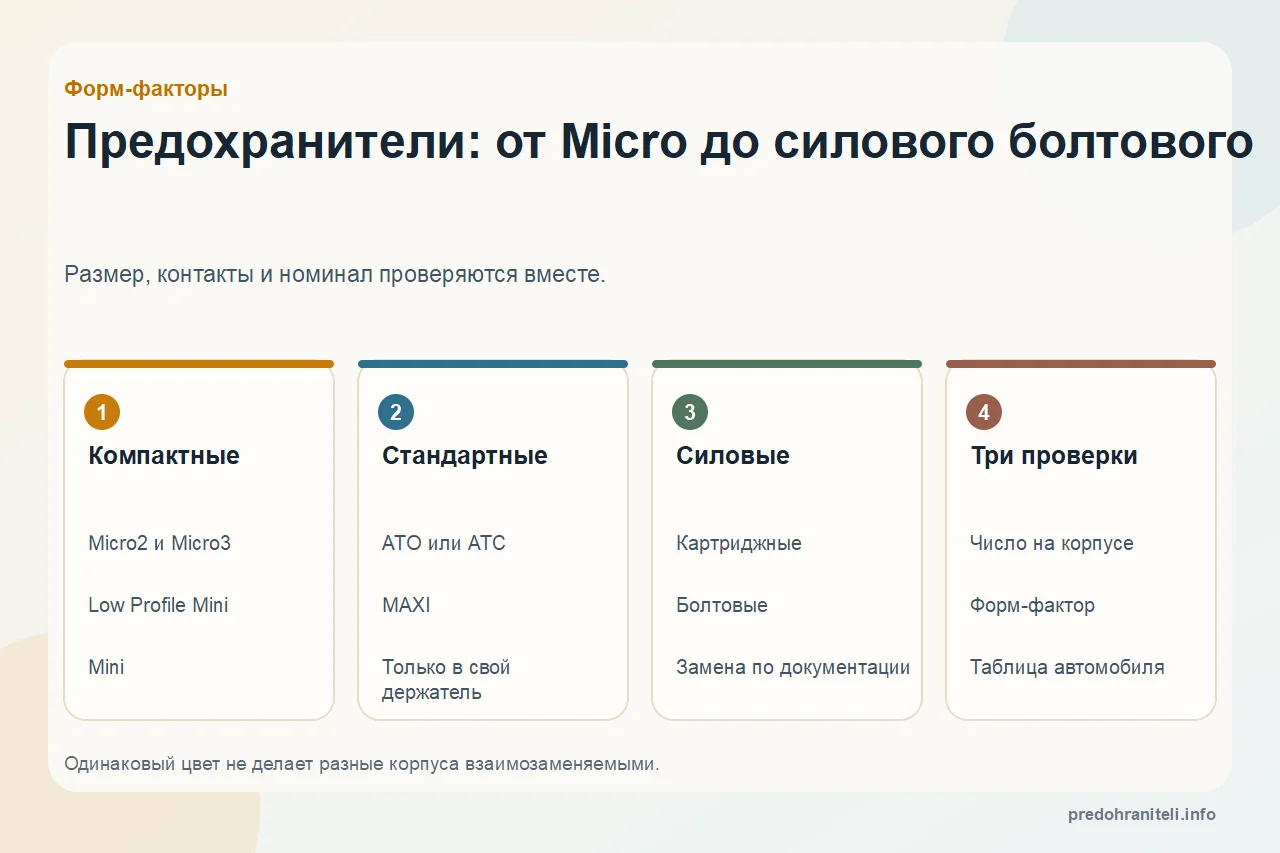Click the Форм-факторы label above the title

click(x=146, y=89)
